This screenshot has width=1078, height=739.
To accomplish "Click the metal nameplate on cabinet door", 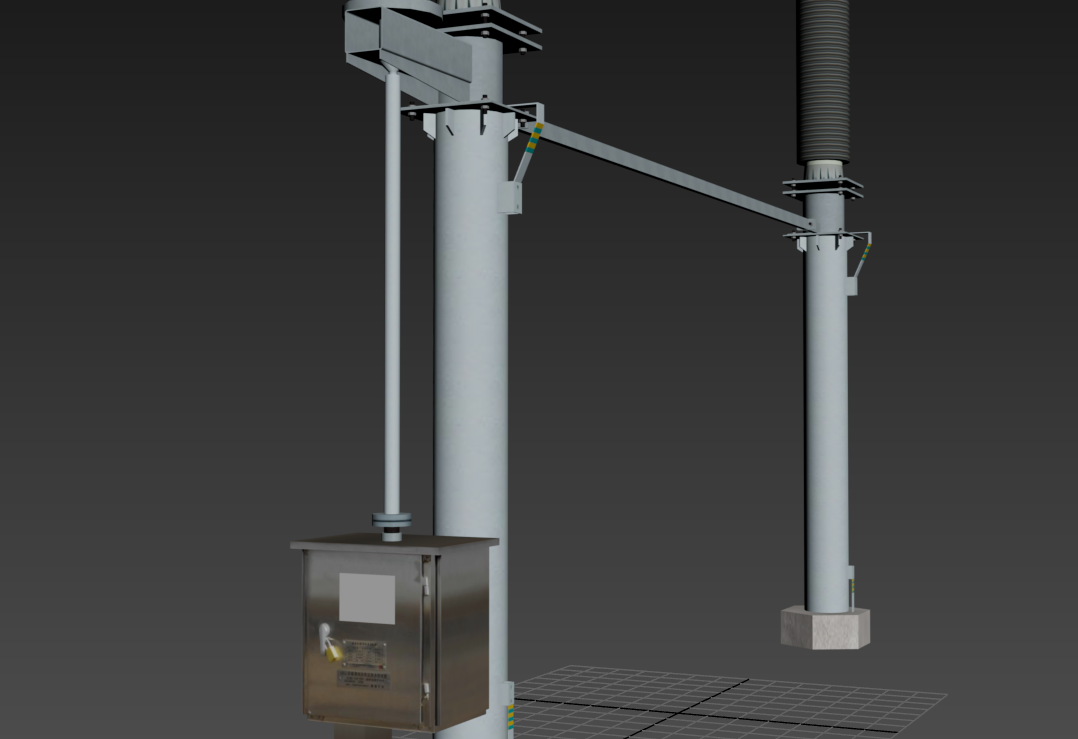I will point(364,651).
